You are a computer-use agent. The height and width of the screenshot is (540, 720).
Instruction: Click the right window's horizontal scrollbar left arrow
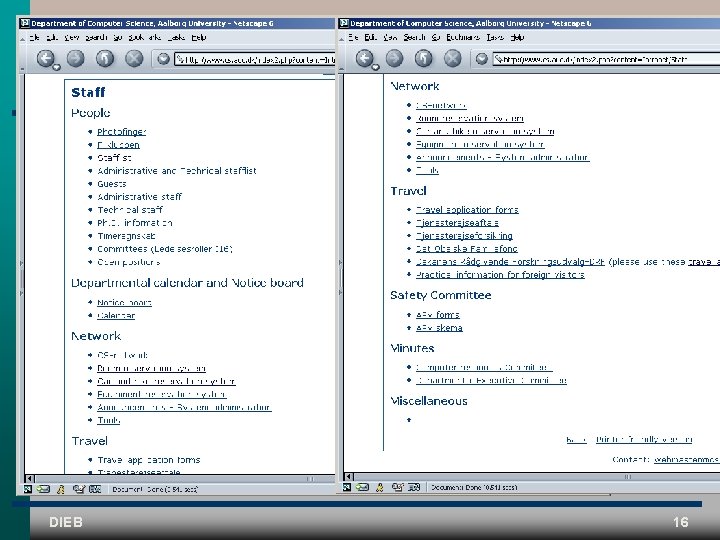point(348,477)
